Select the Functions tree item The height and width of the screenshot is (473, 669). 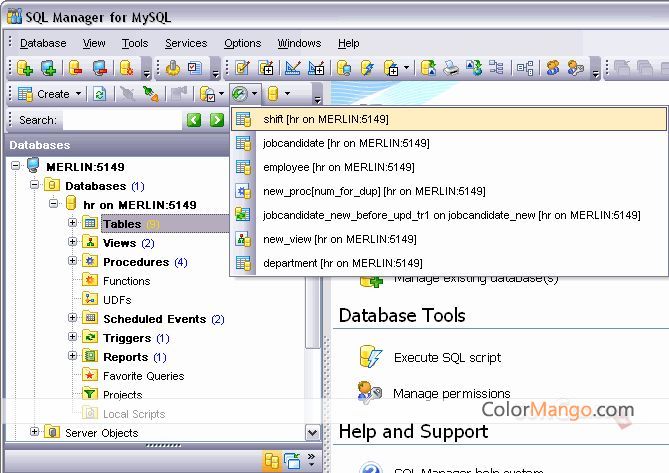point(127,281)
